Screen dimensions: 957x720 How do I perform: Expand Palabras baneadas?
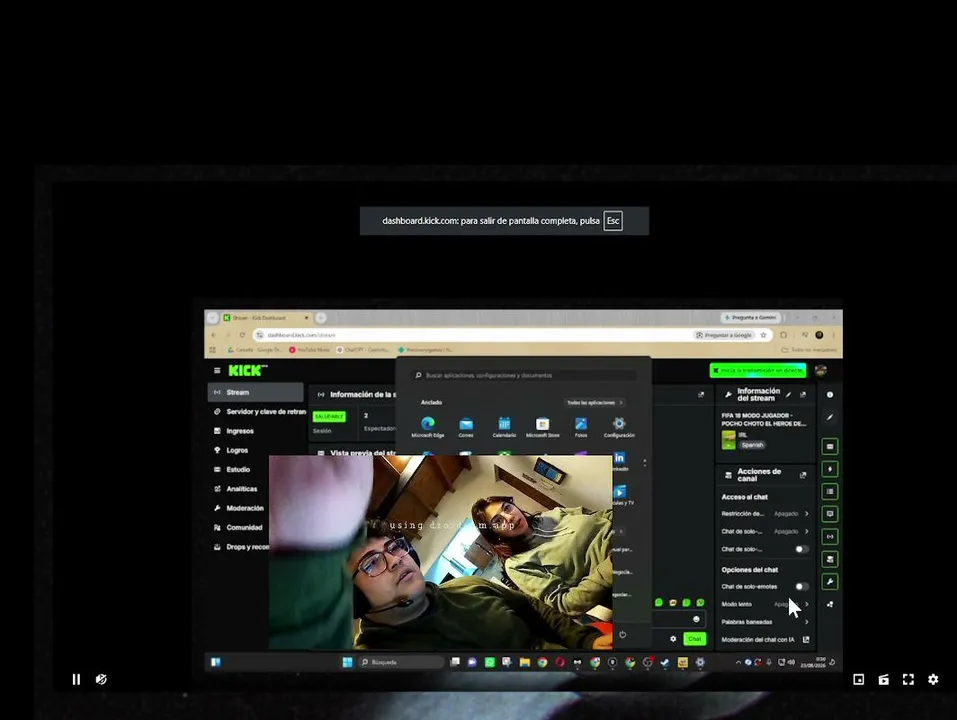pyautogui.click(x=765, y=622)
